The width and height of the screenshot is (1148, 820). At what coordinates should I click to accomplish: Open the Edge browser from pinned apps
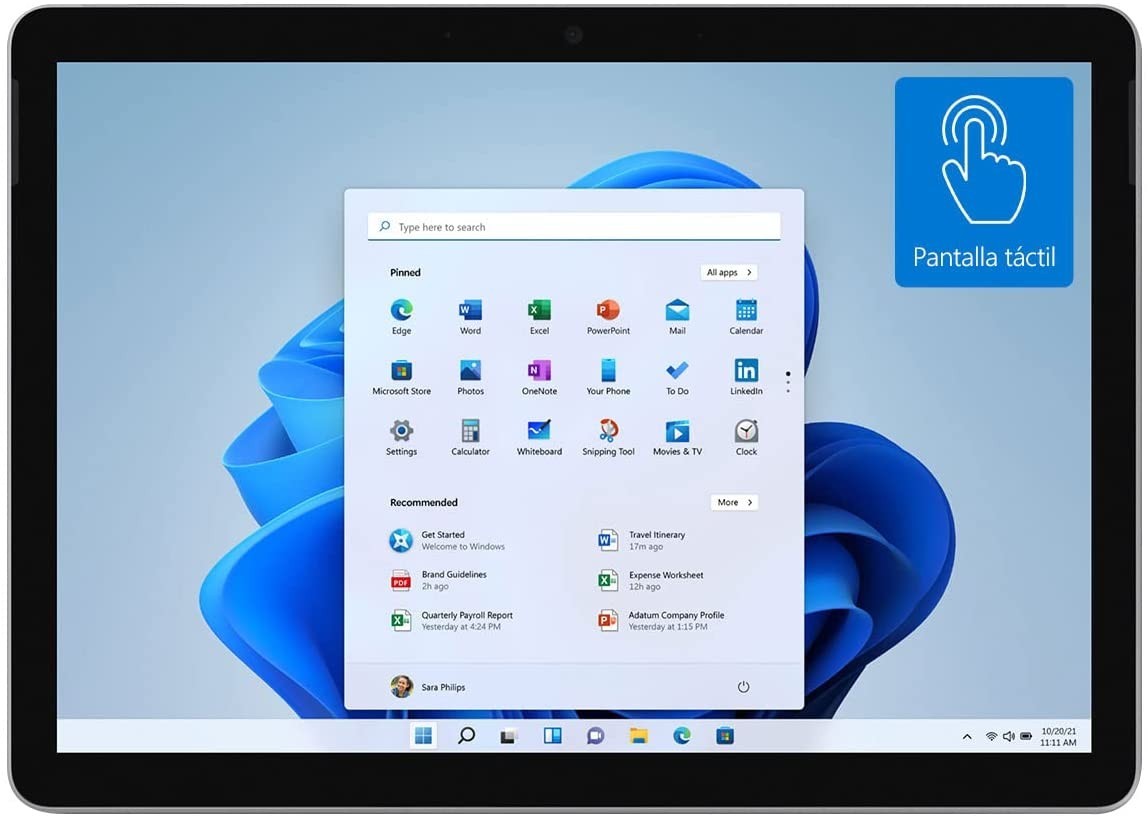tap(401, 316)
